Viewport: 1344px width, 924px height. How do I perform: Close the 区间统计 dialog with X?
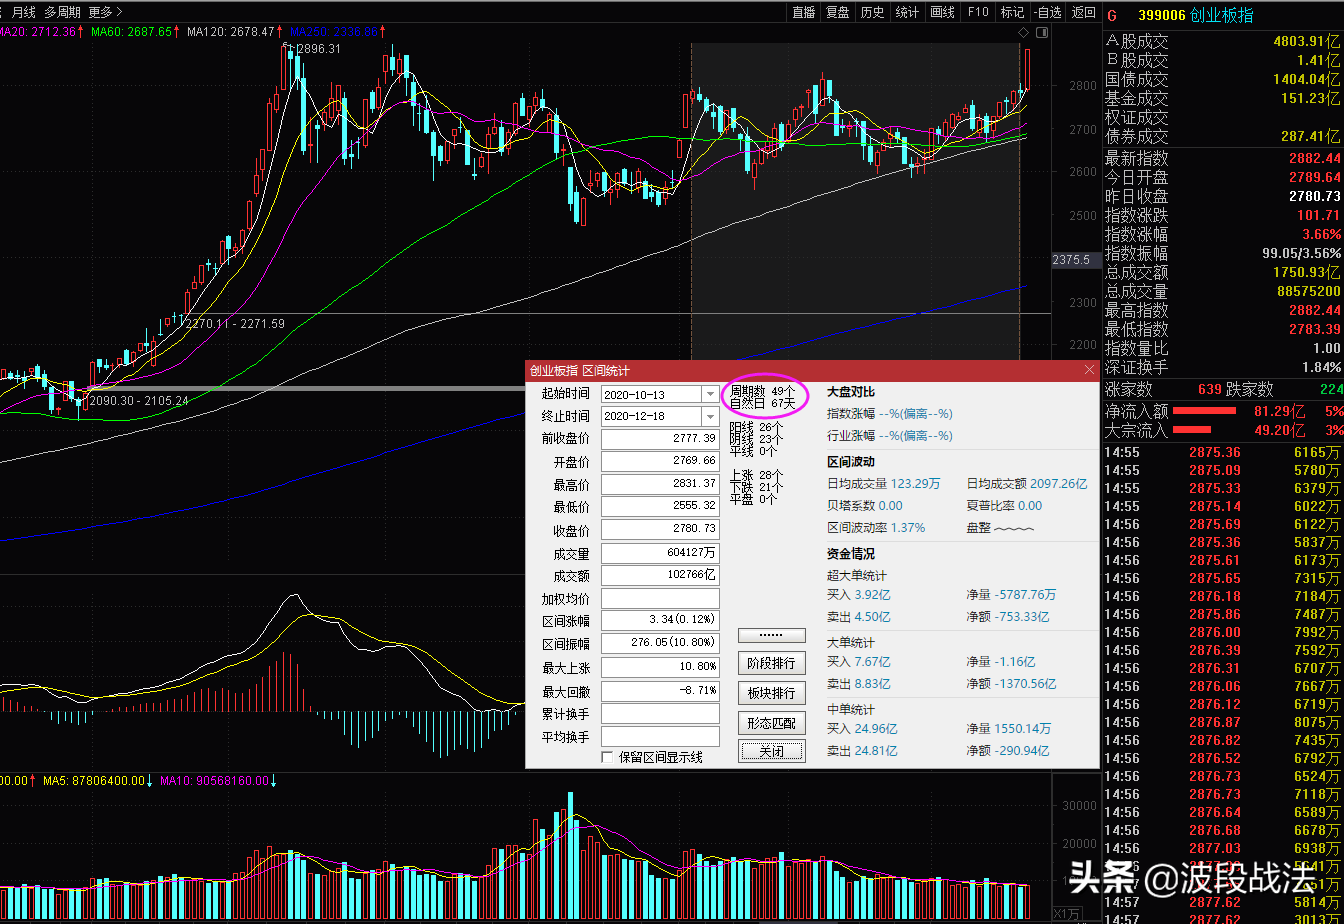pos(1089,370)
